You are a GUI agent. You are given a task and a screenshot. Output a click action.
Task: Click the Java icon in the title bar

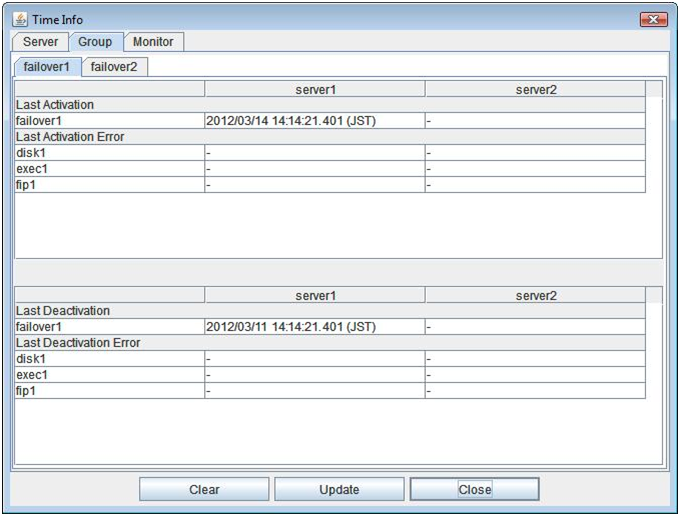[21, 19]
